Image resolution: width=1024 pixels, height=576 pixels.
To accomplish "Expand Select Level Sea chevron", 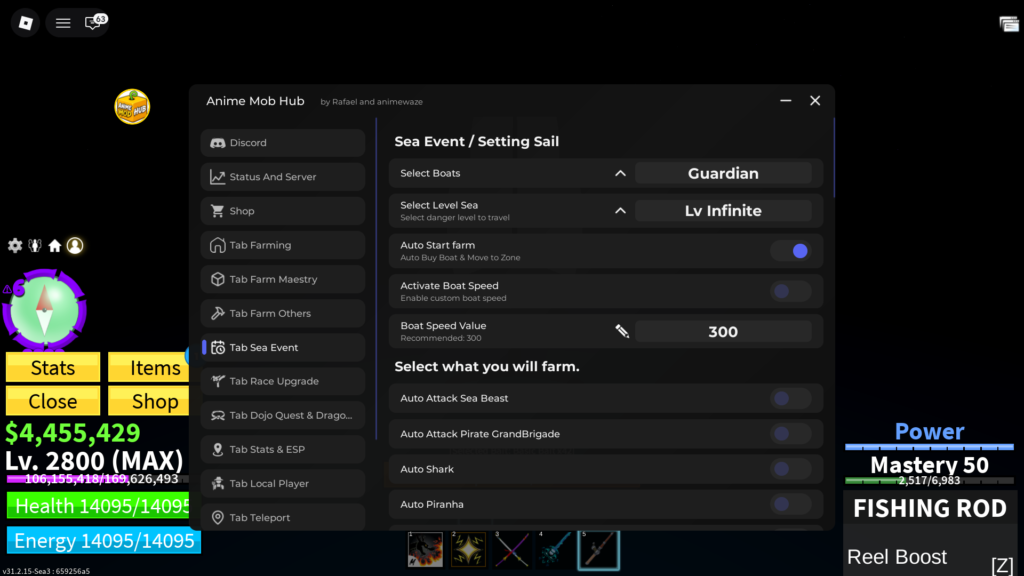I will (620, 210).
